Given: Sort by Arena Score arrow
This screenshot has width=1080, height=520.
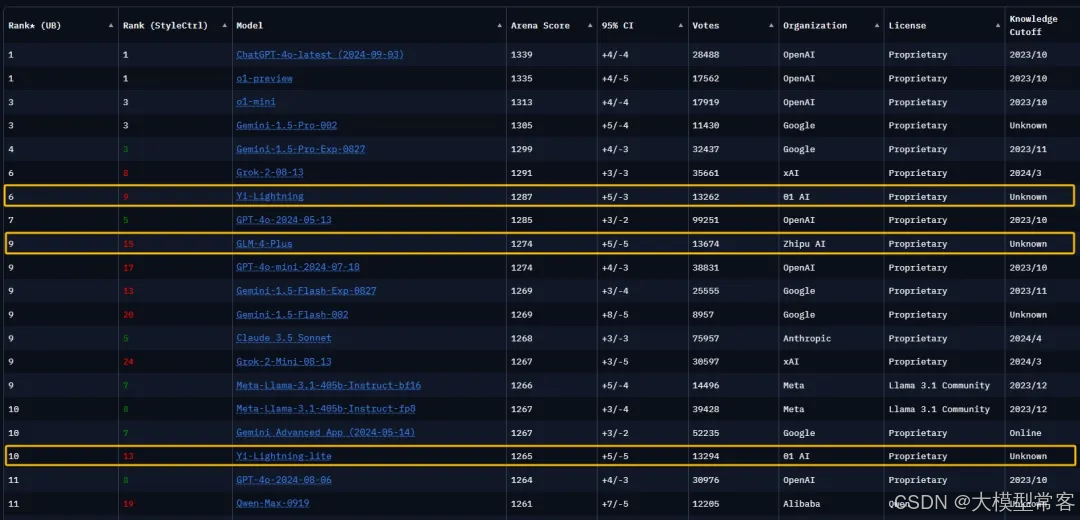Looking at the screenshot, I should tap(591, 25).
